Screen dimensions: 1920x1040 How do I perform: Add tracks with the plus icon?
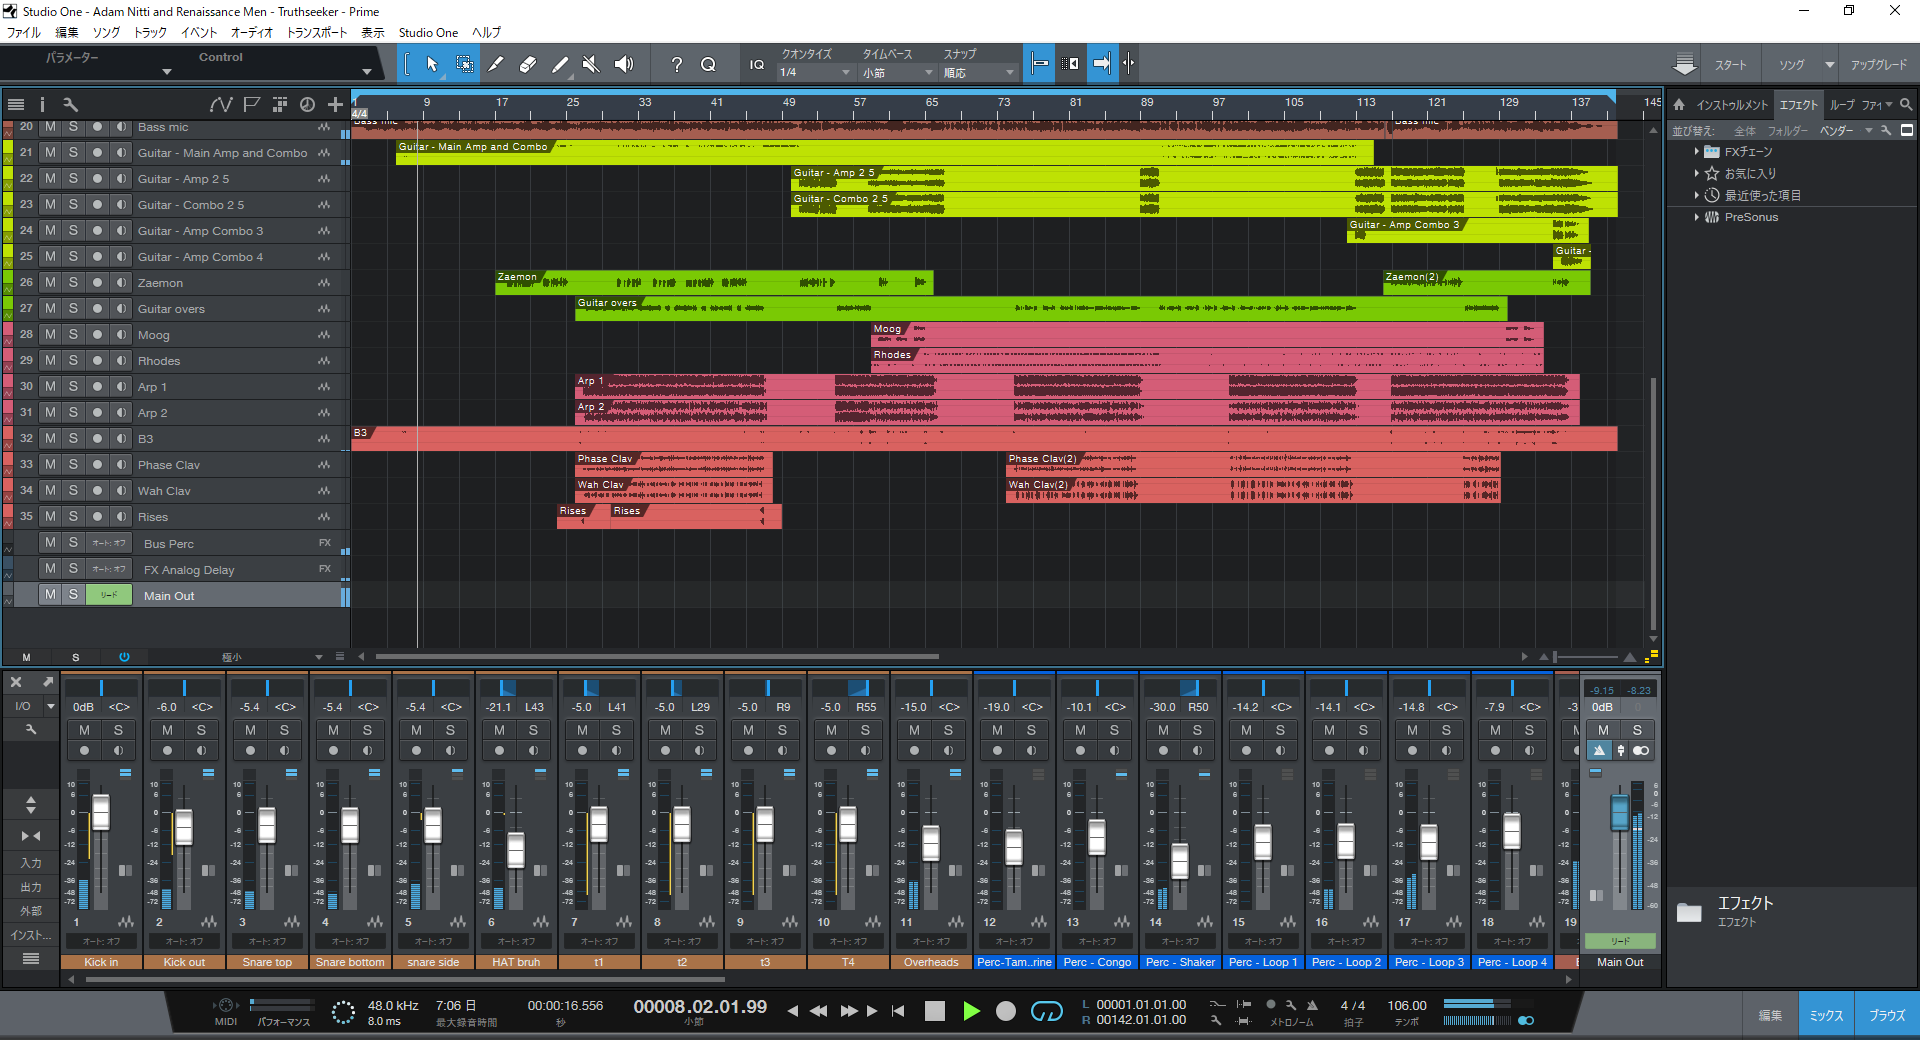[335, 104]
